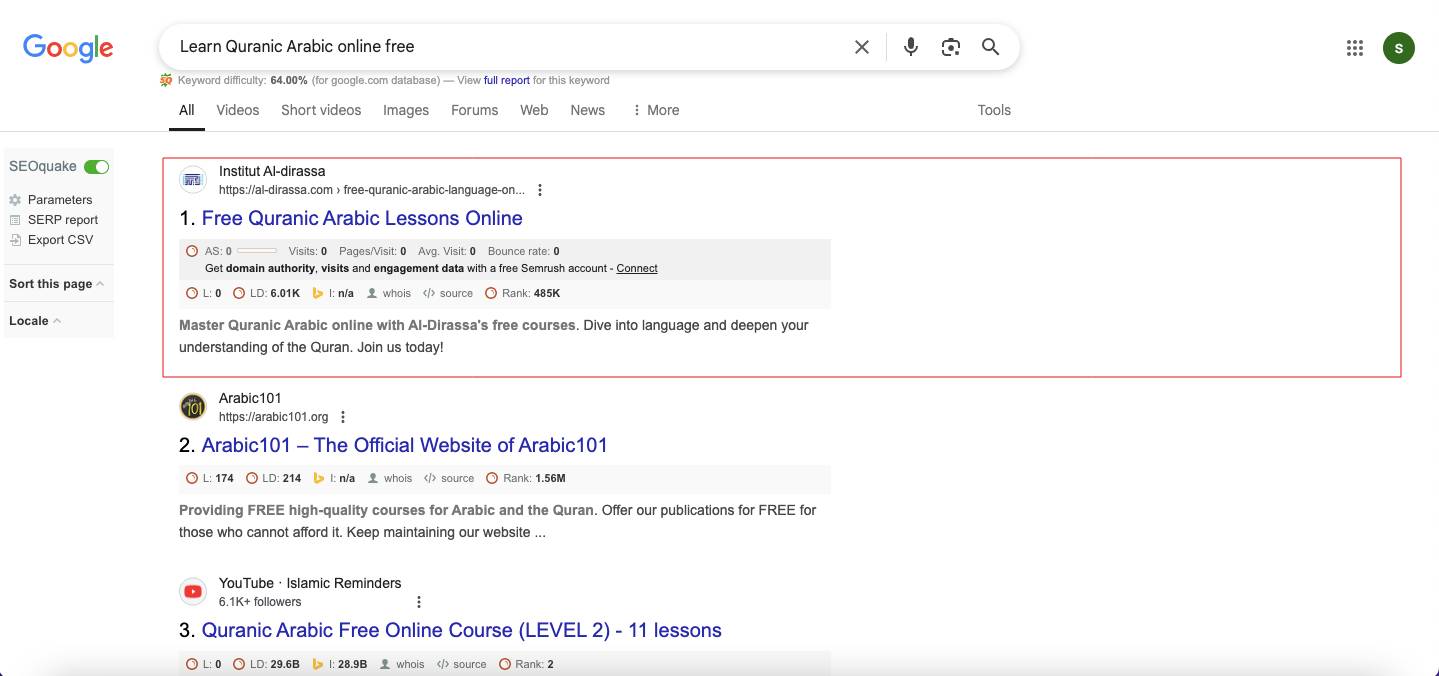Open the Google account avatar

pos(1398,47)
